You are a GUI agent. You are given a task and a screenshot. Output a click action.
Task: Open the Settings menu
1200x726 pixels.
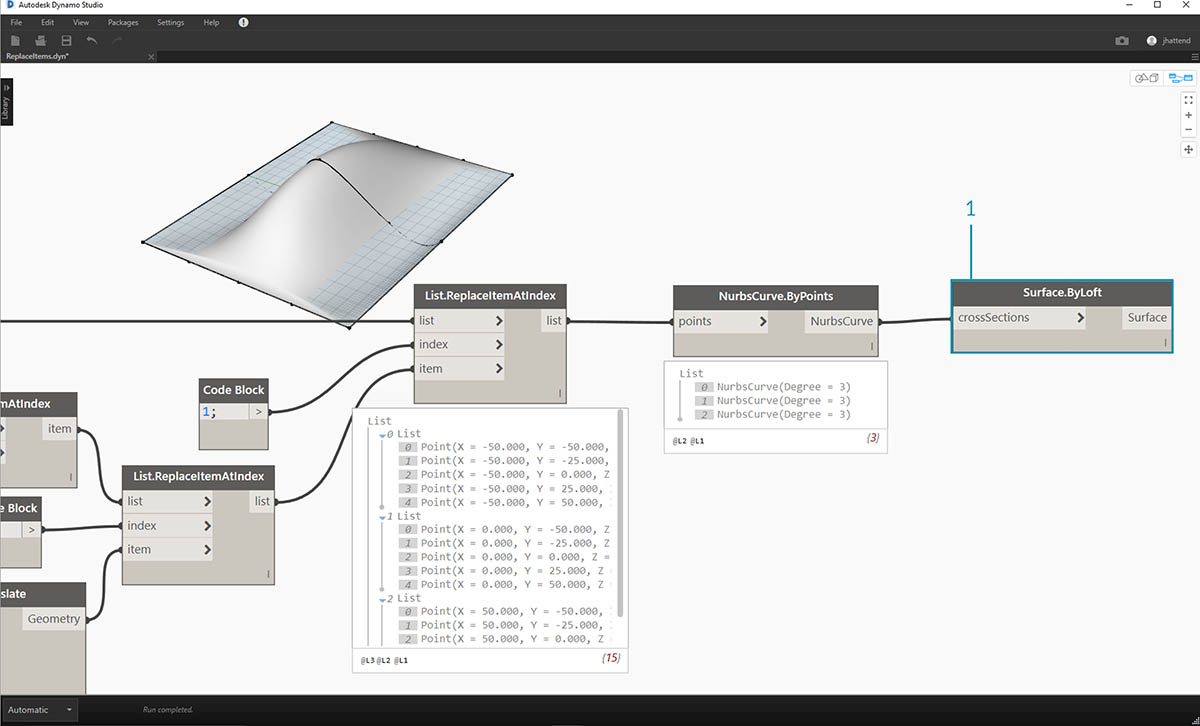click(x=170, y=22)
